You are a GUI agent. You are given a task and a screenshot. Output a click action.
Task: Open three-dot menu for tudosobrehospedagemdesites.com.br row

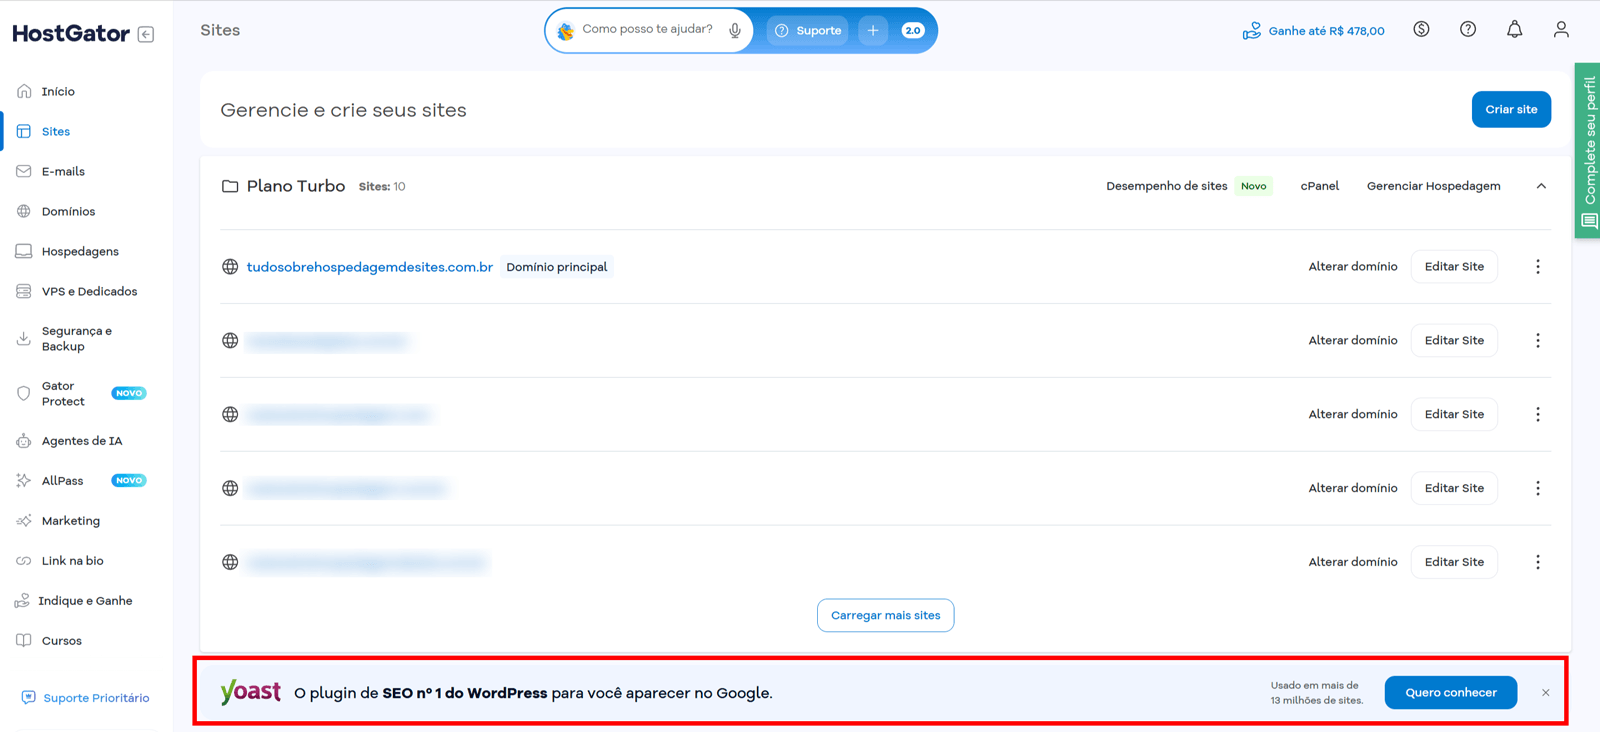click(1538, 267)
